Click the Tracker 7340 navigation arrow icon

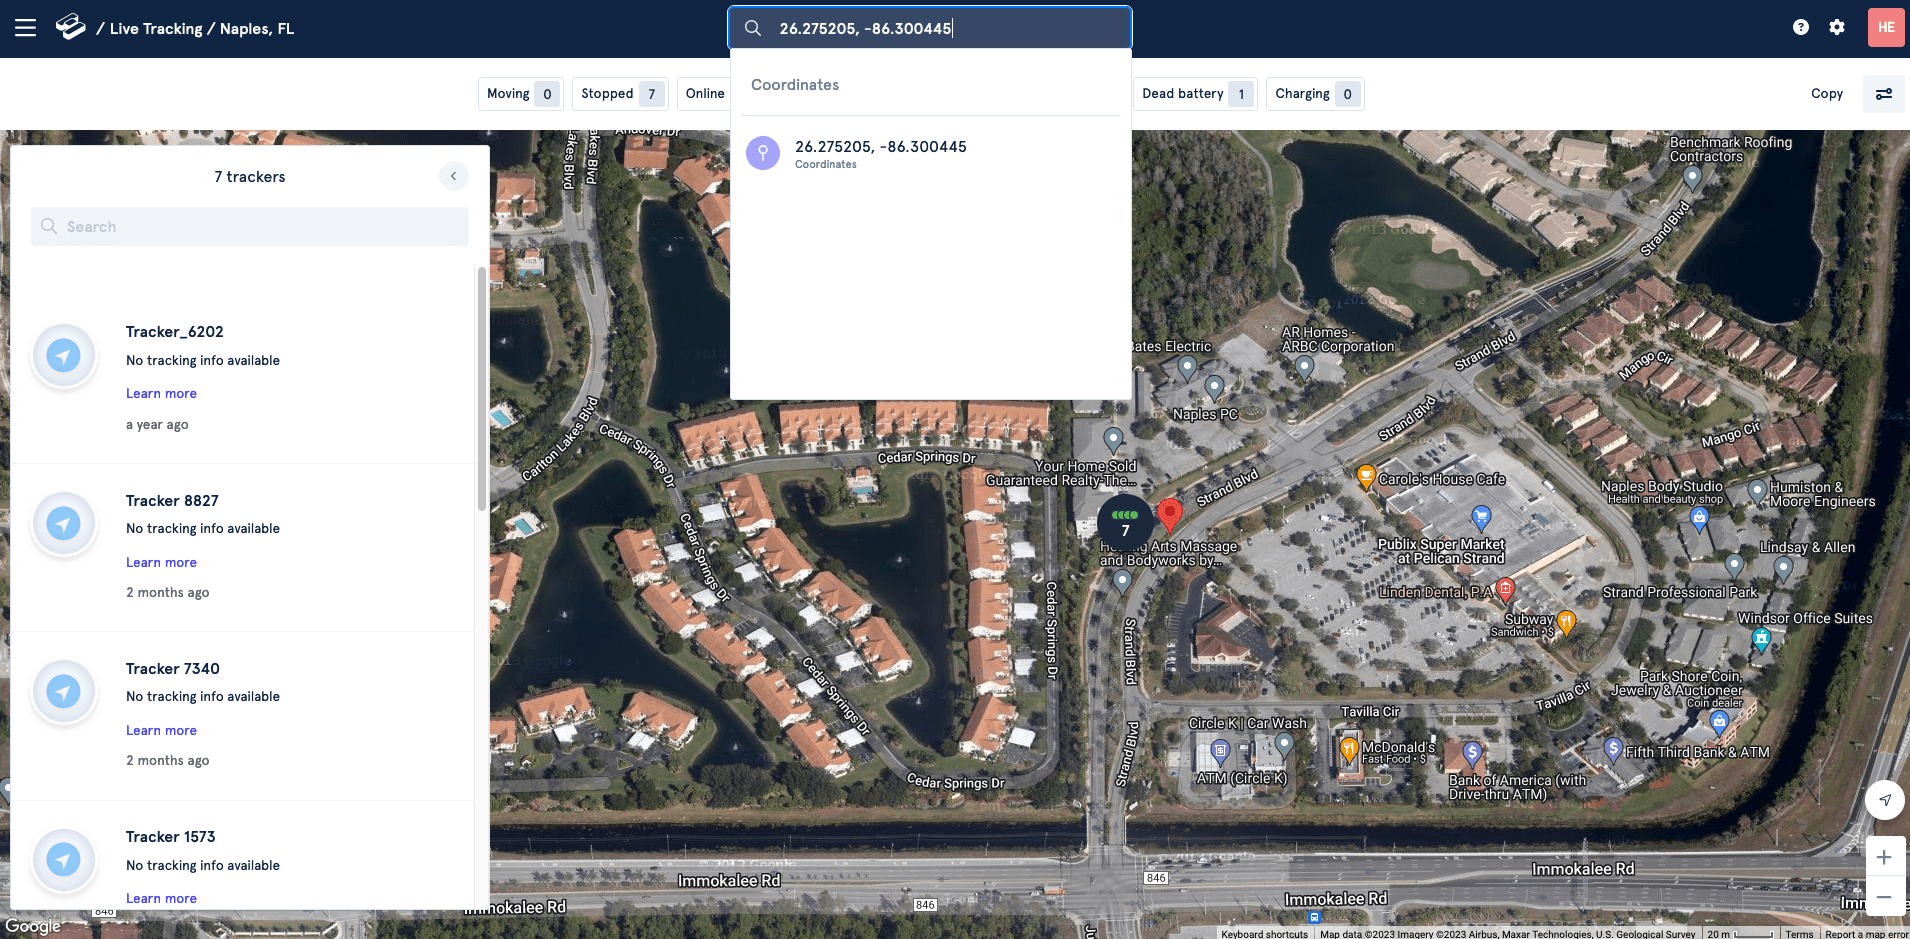click(x=64, y=691)
